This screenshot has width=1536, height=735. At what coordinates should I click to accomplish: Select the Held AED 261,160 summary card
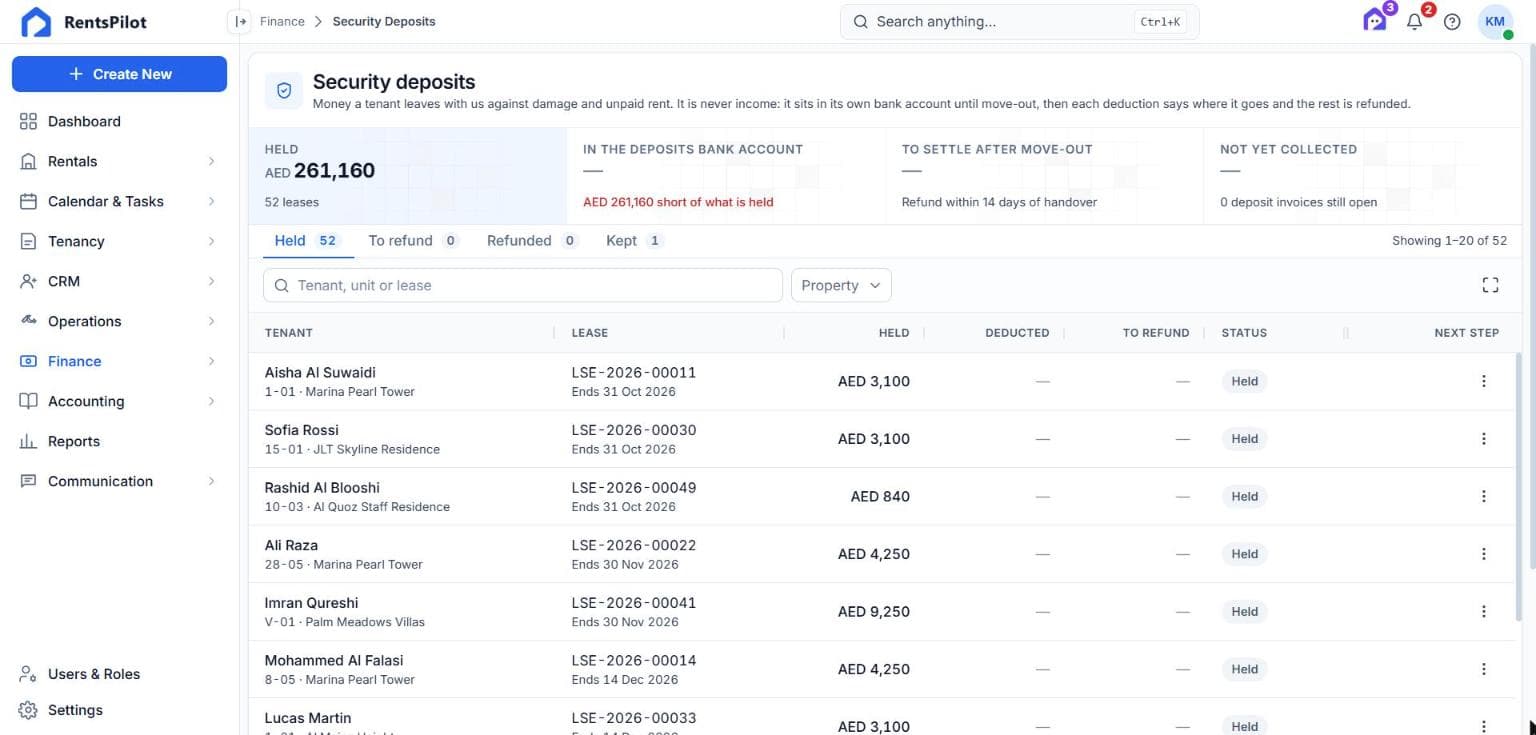408,176
